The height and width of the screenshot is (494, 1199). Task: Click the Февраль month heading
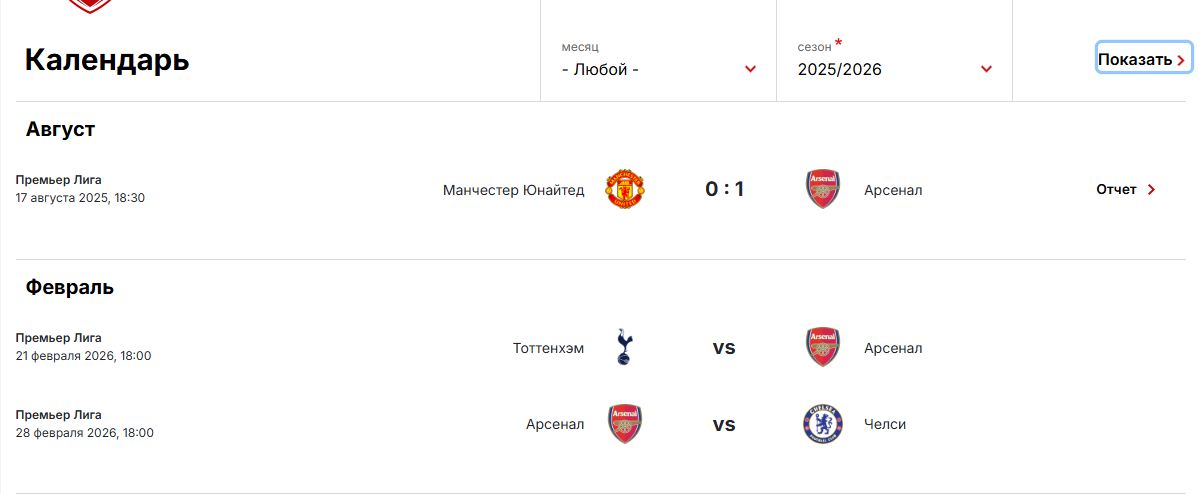coord(70,288)
